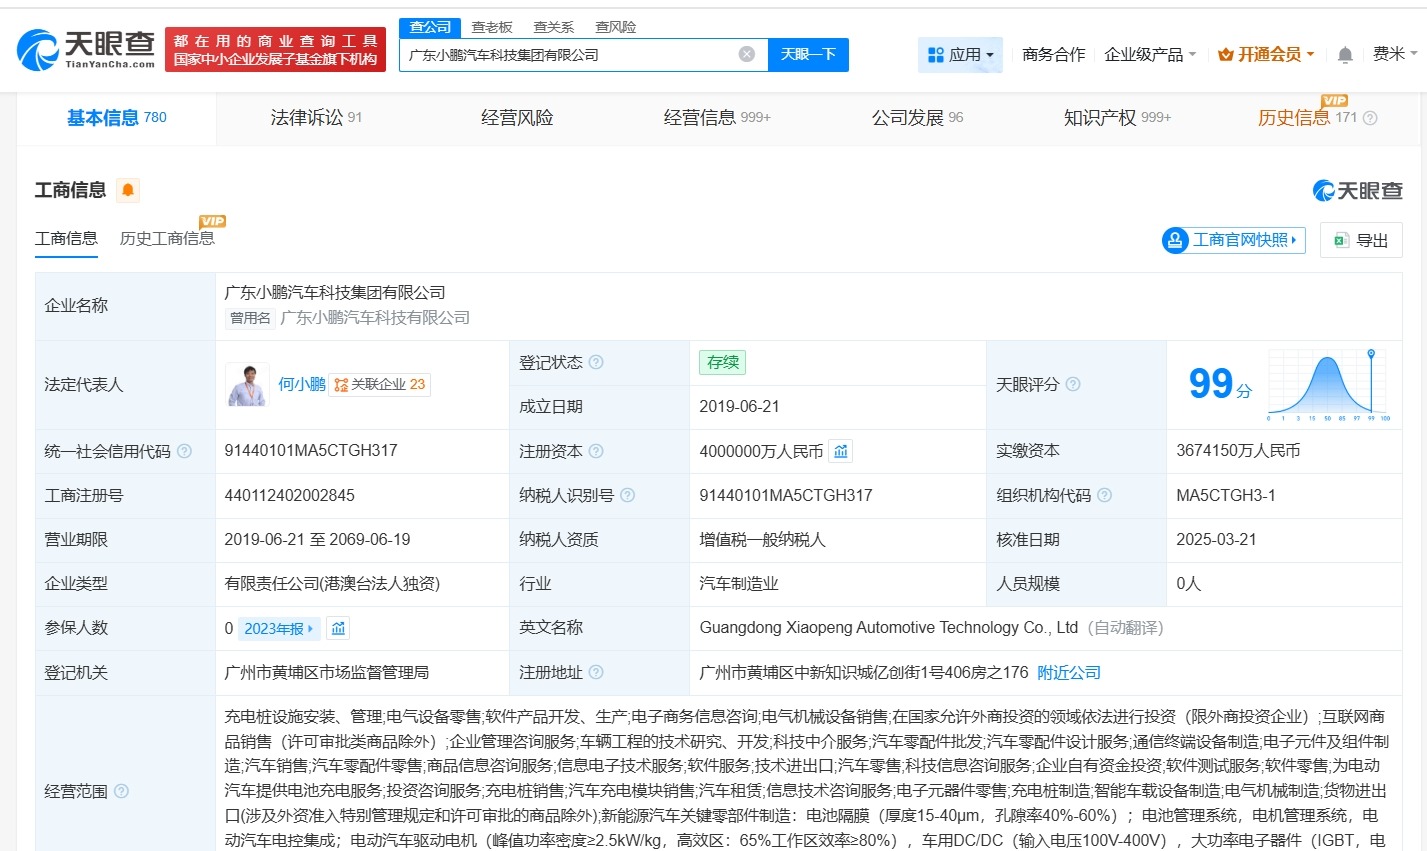
Task: Click the grid icon beside 应用
Action: pos(934,55)
